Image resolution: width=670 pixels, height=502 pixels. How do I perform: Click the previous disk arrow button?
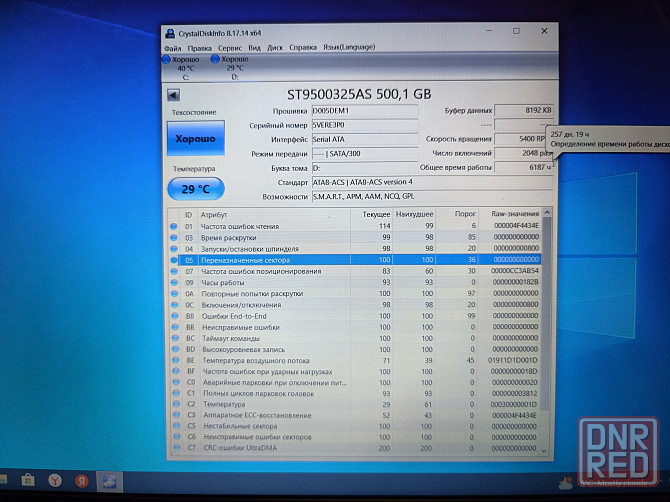click(x=173, y=95)
